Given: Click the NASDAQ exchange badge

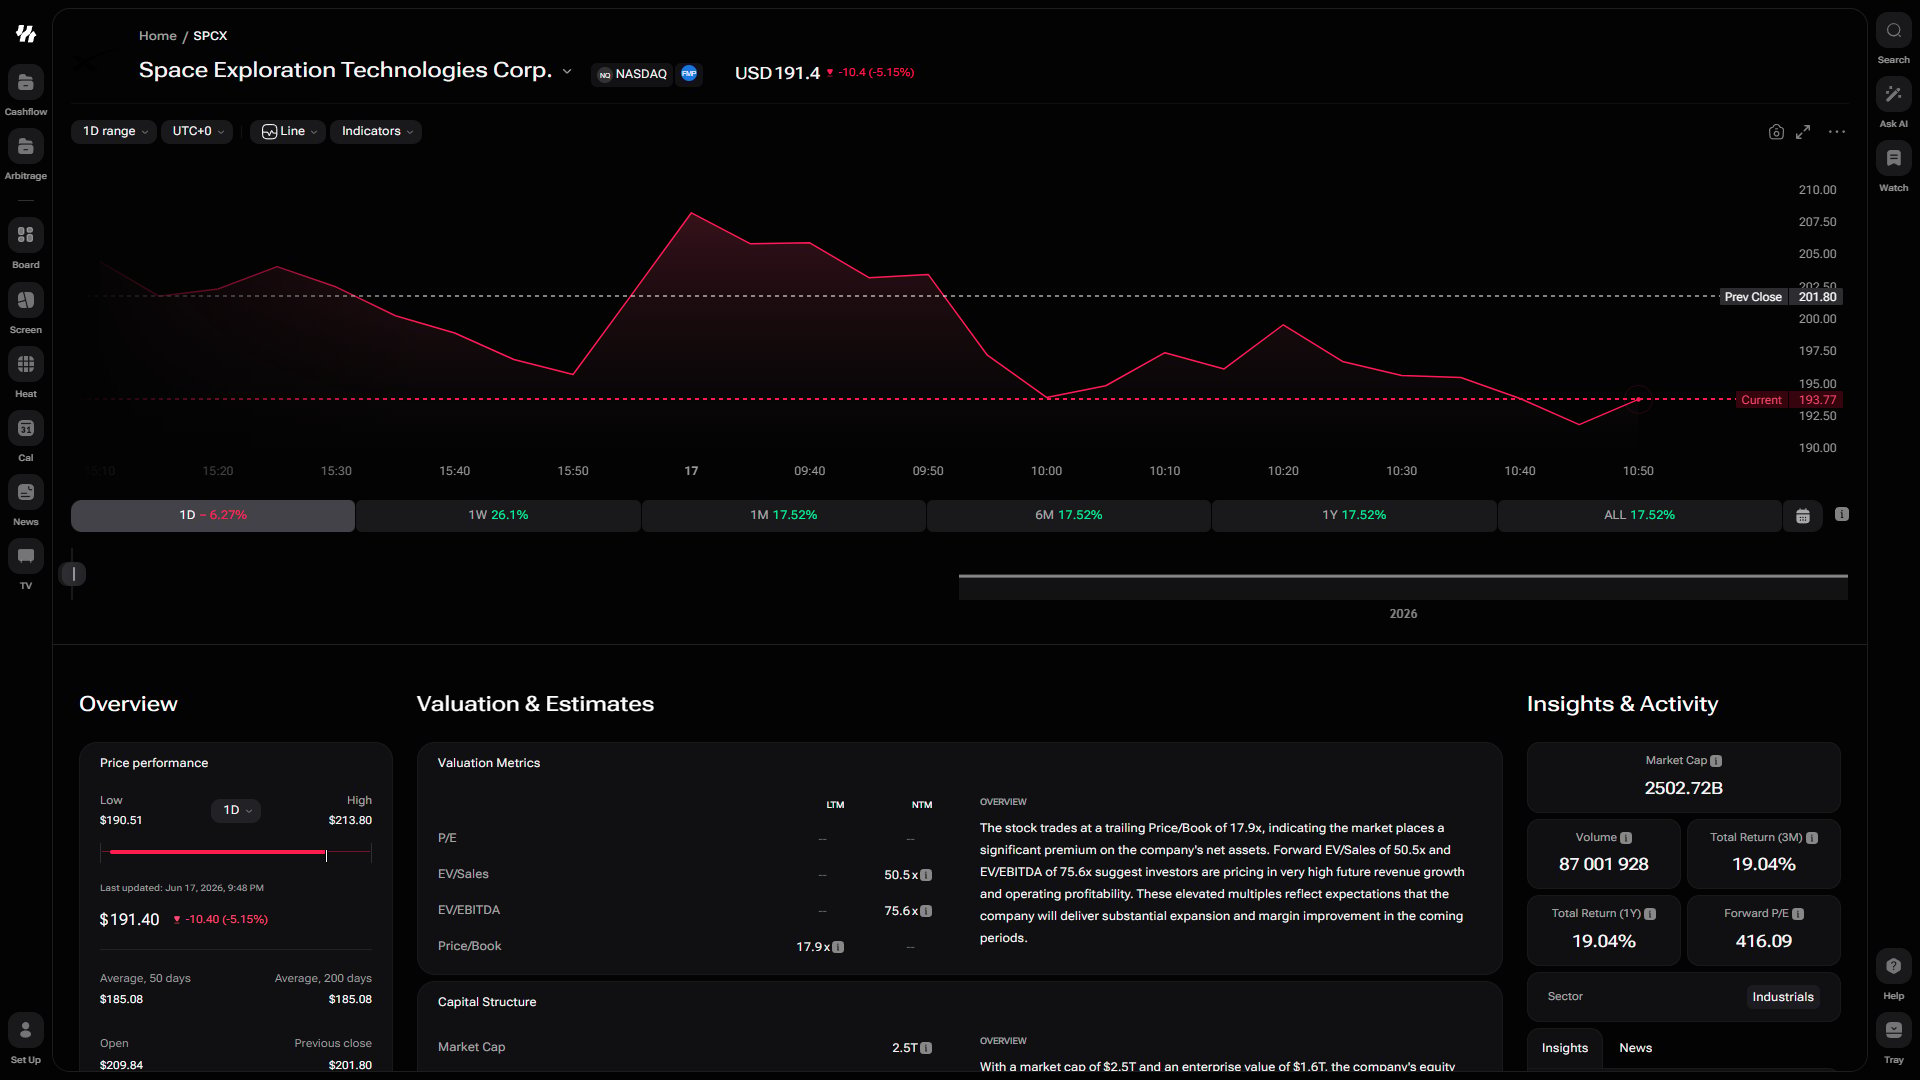Looking at the screenshot, I should tap(632, 74).
